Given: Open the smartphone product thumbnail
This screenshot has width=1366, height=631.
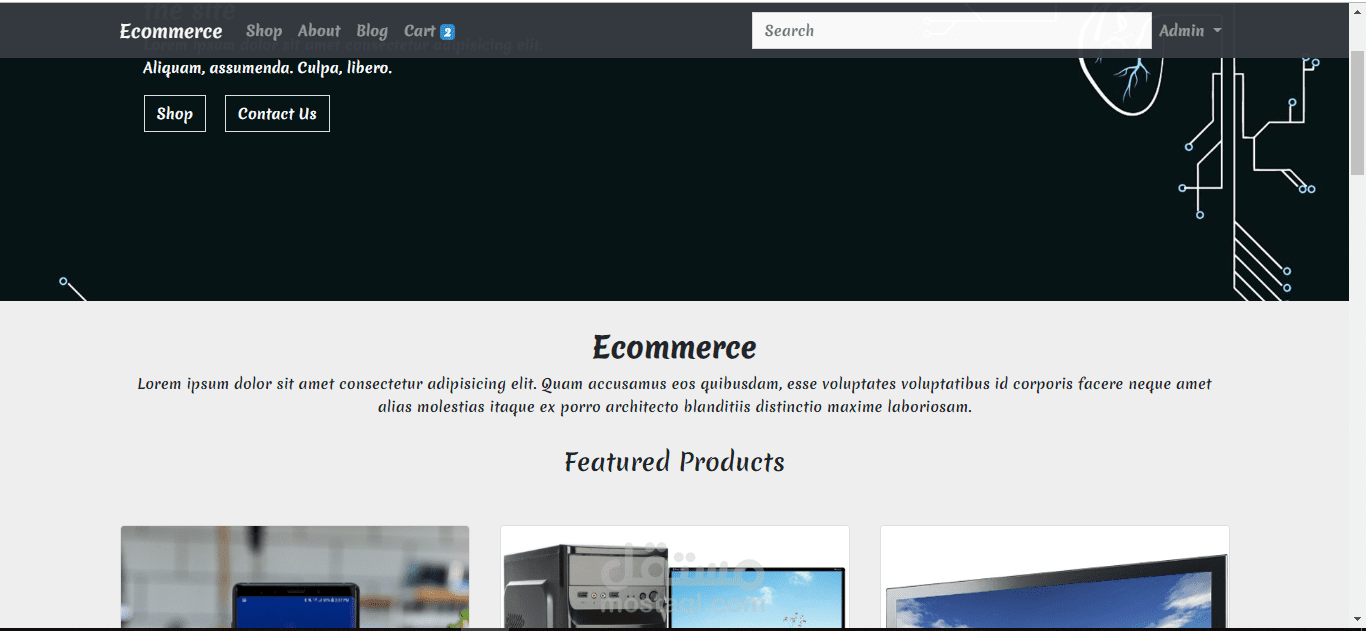Looking at the screenshot, I should [295, 577].
